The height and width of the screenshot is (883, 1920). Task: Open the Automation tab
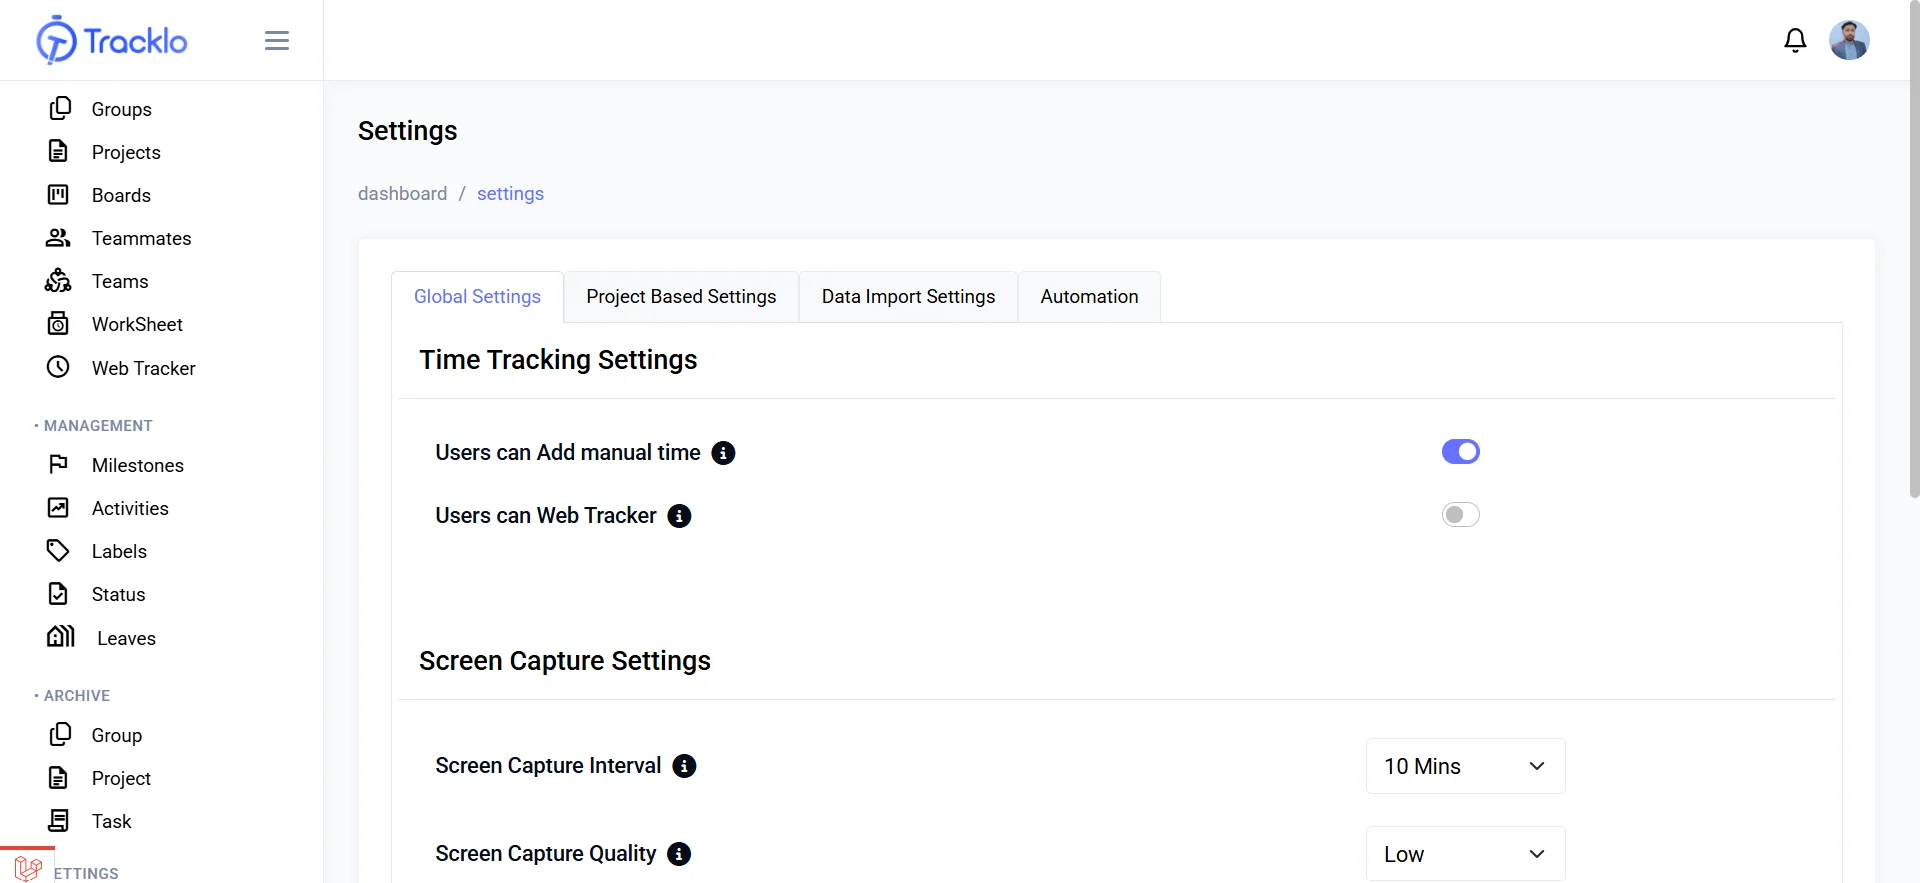tap(1089, 297)
